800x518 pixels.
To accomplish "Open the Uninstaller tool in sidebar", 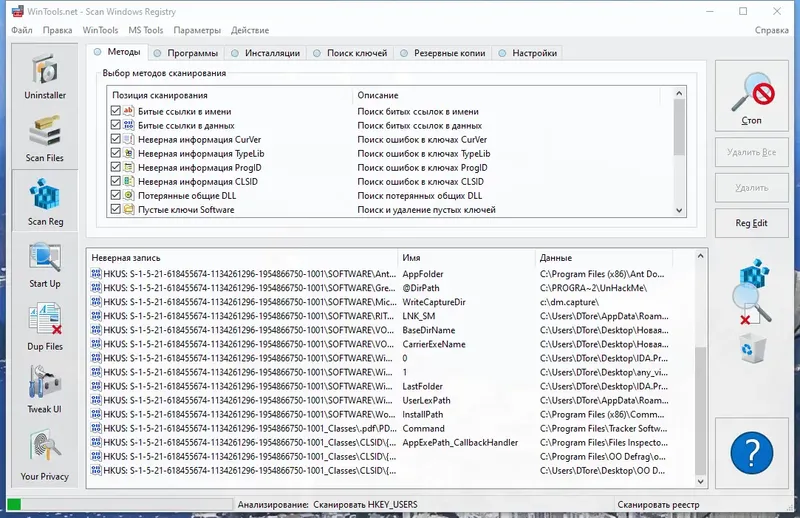I will click(x=45, y=76).
